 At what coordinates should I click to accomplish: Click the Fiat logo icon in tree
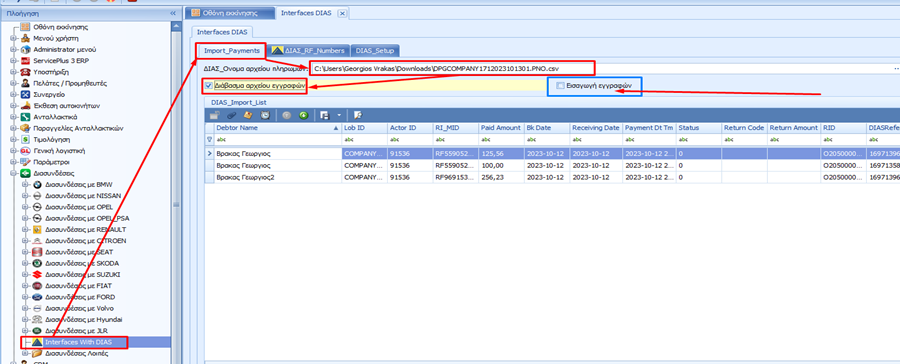[x=37, y=286]
